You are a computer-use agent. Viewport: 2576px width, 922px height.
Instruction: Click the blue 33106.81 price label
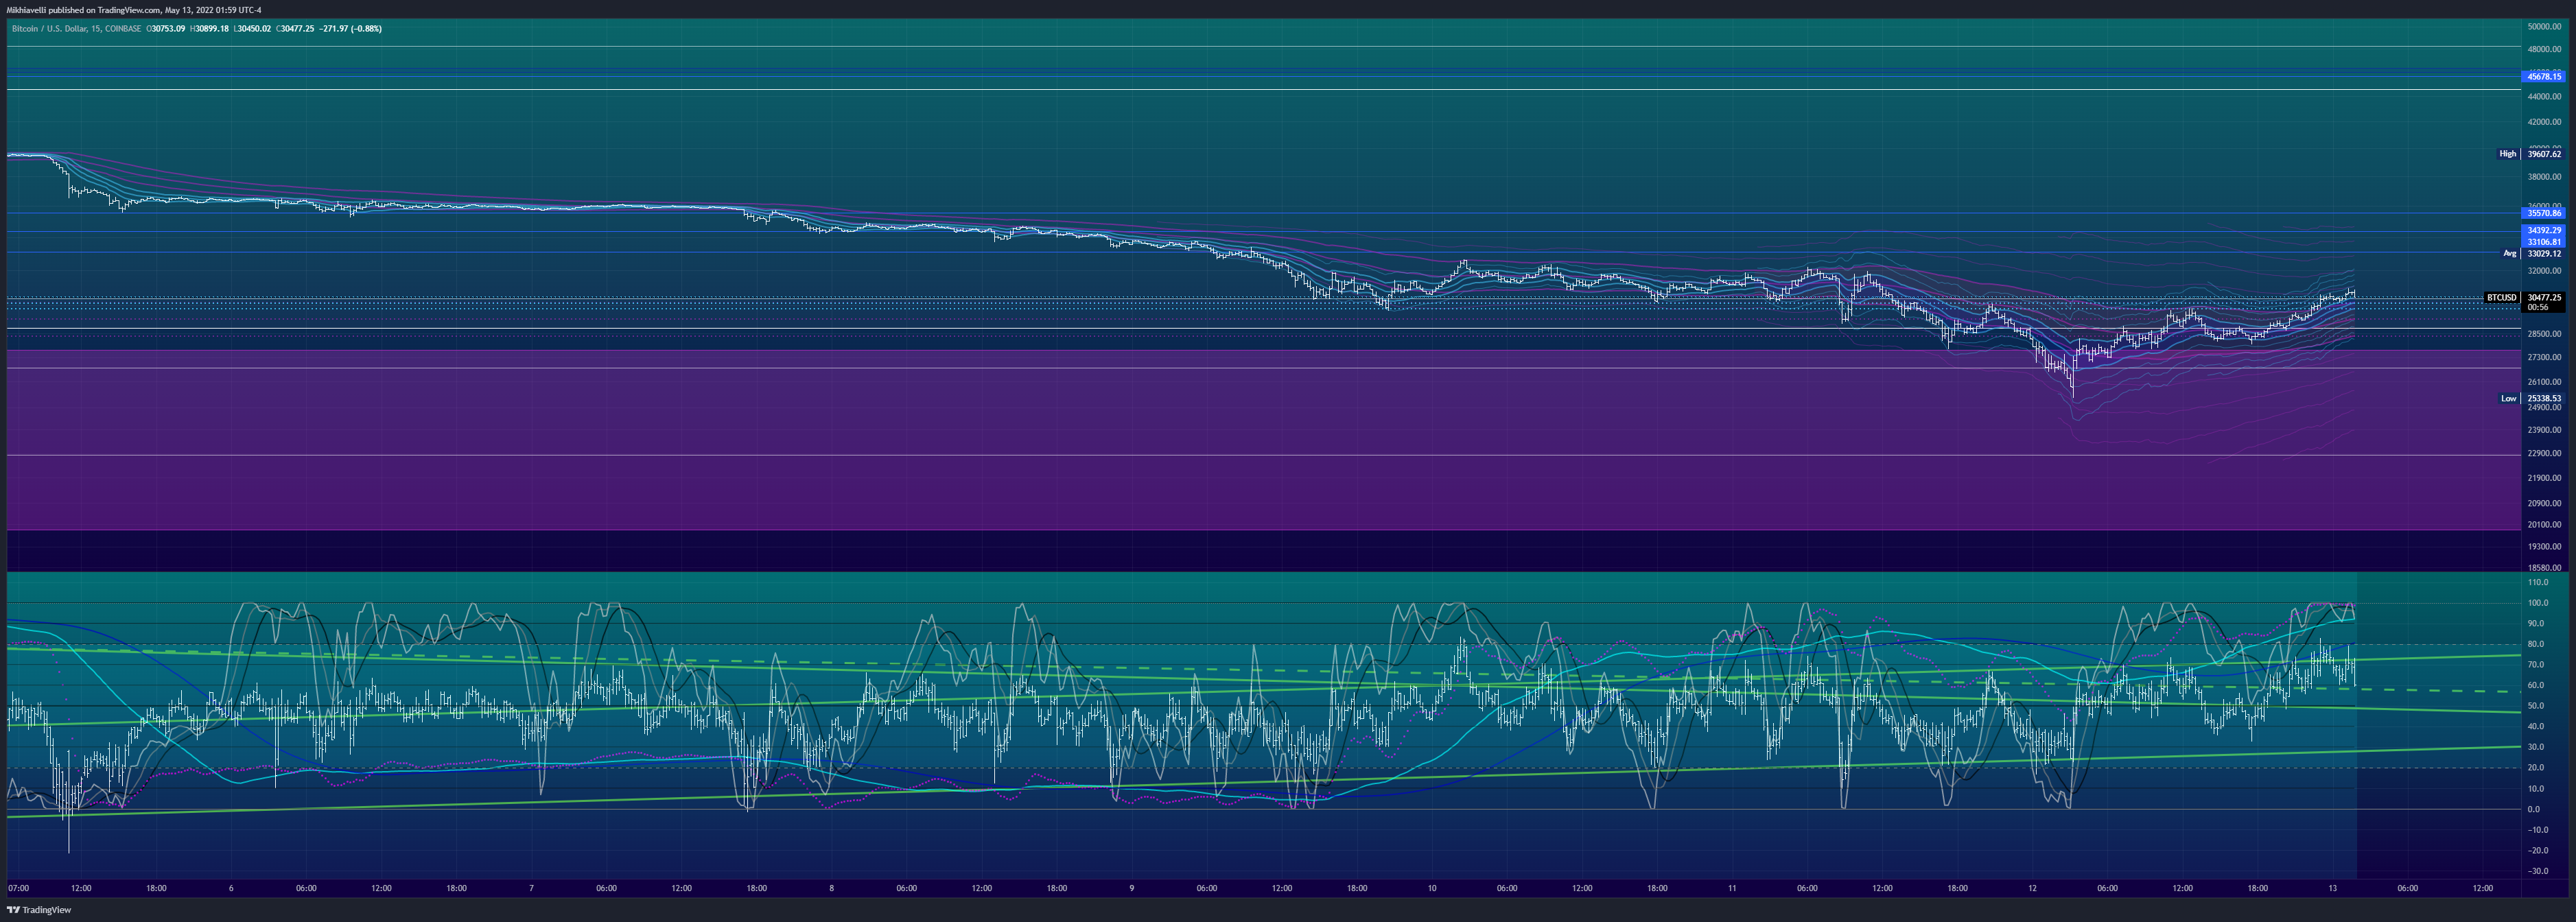coord(2544,242)
